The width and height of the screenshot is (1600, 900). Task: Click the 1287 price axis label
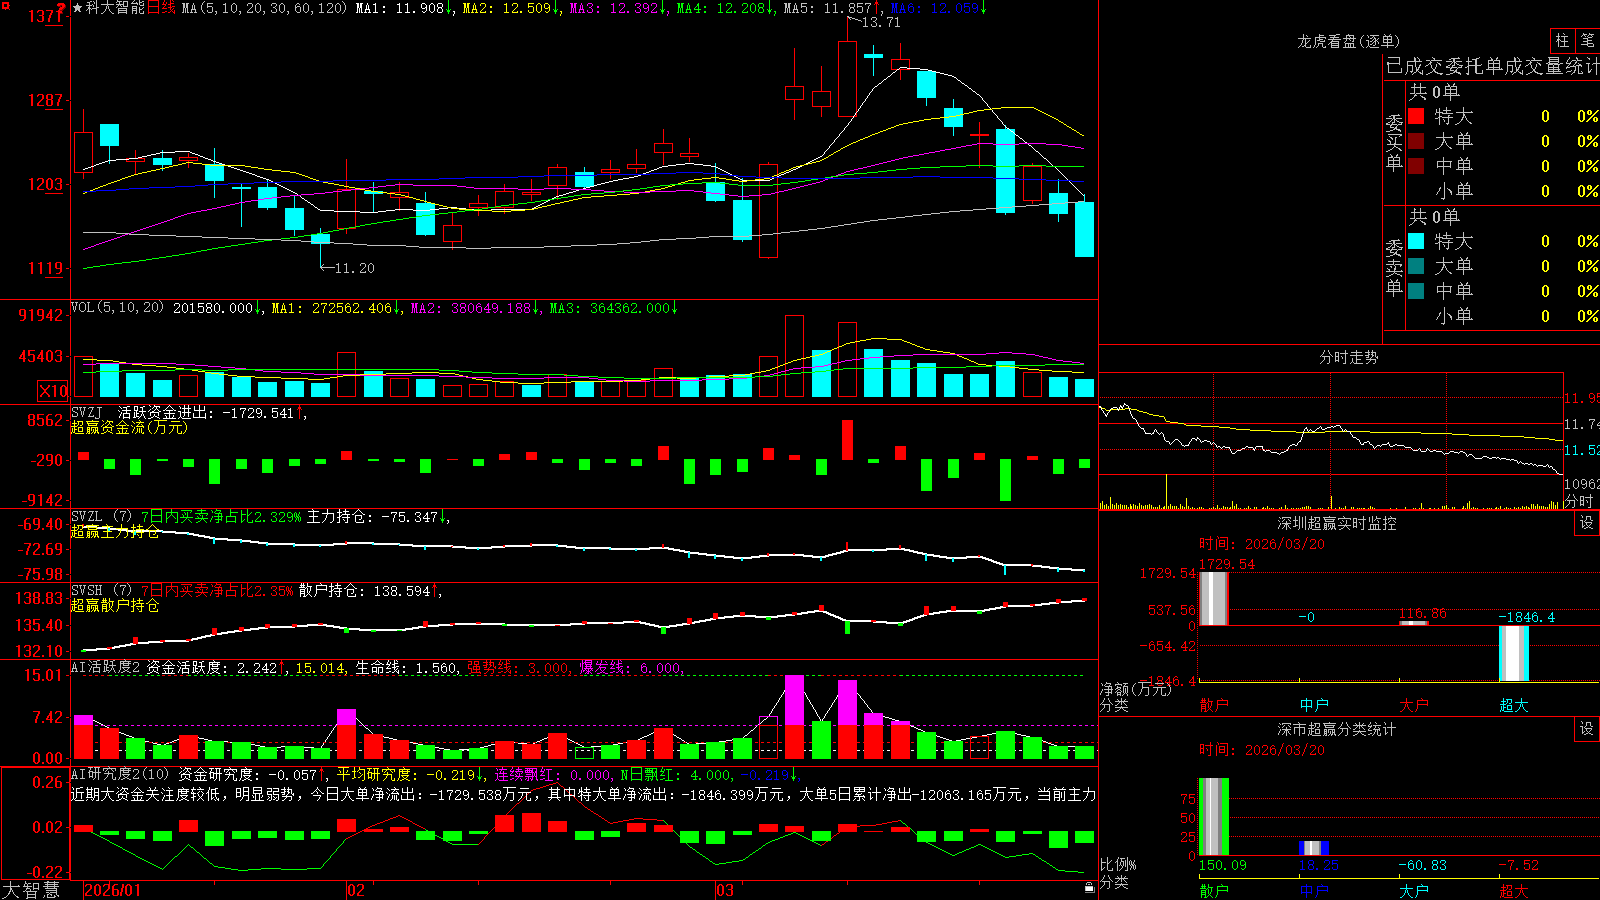pos(45,100)
